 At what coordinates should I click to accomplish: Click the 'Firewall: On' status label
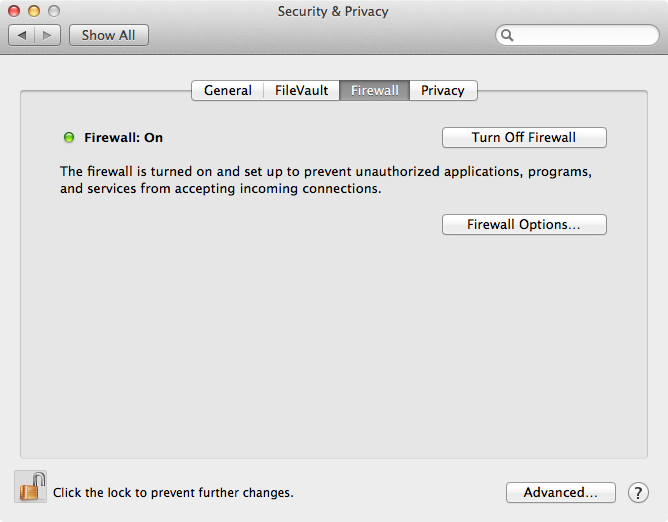pyautogui.click(x=124, y=138)
